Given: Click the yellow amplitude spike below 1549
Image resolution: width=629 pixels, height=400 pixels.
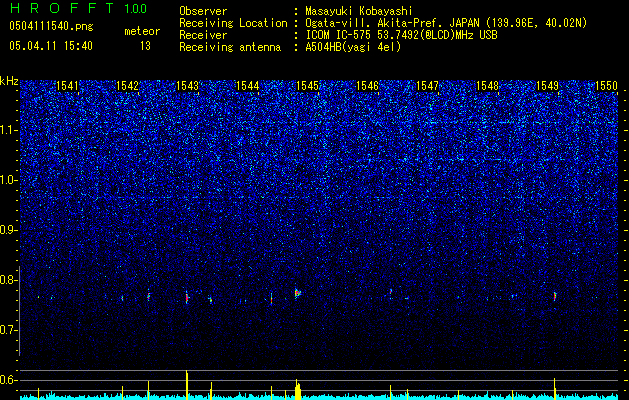Looking at the screenshot, I should pyautogui.click(x=554, y=389).
